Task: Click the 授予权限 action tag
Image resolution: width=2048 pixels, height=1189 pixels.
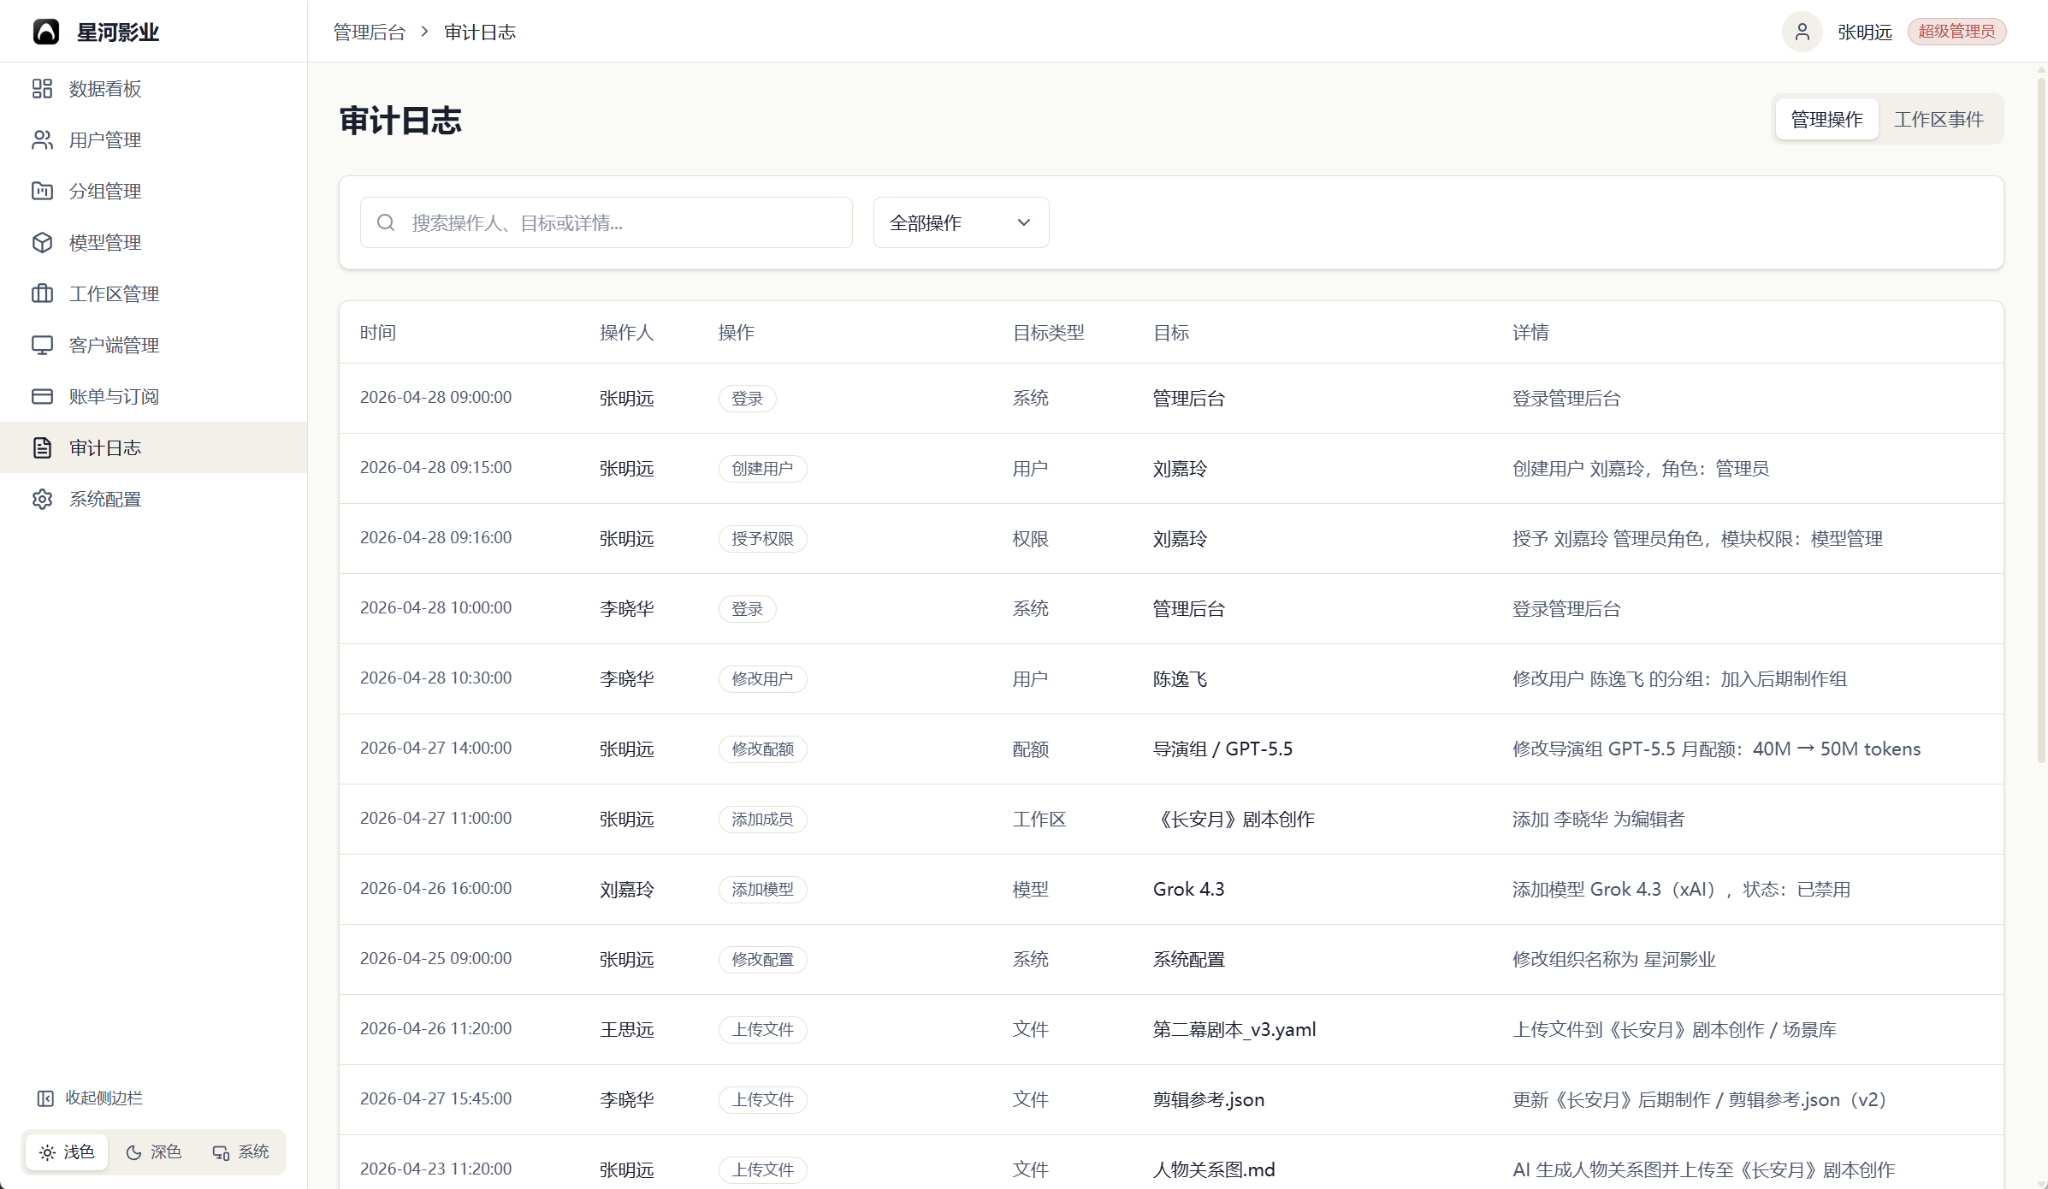Action: [x=762, y=539]
